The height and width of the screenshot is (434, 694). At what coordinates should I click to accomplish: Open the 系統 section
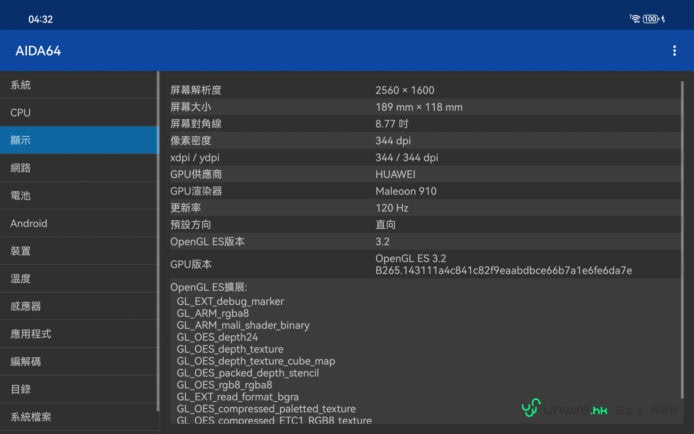tap(79, 85)
